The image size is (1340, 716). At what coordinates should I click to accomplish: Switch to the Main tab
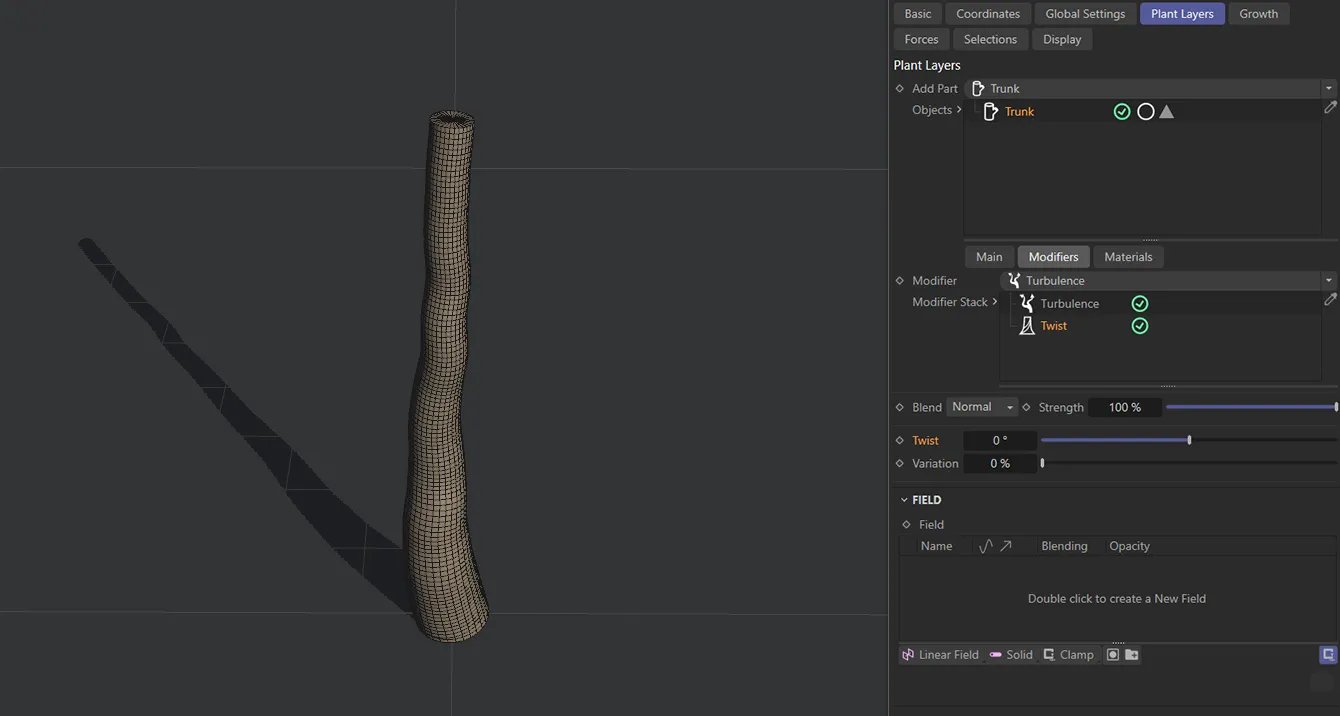(x=988, y=256)
